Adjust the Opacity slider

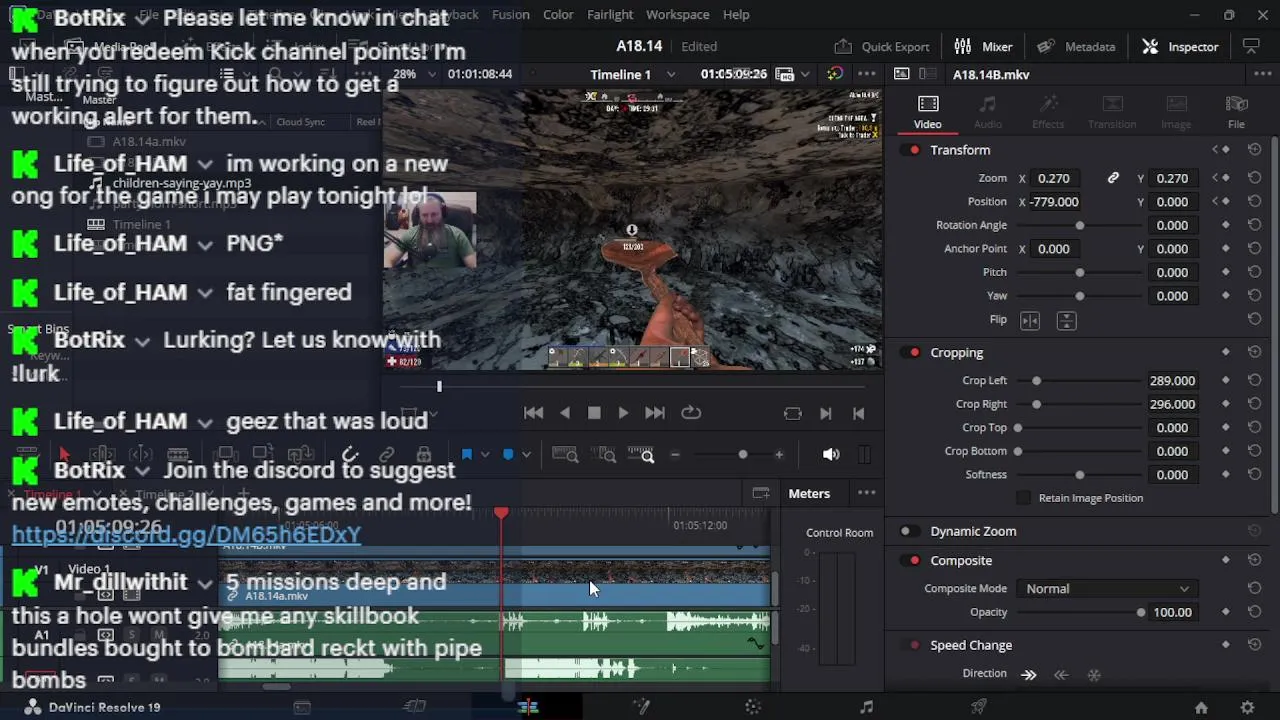pyautogui.click(x=1079, y=613)
